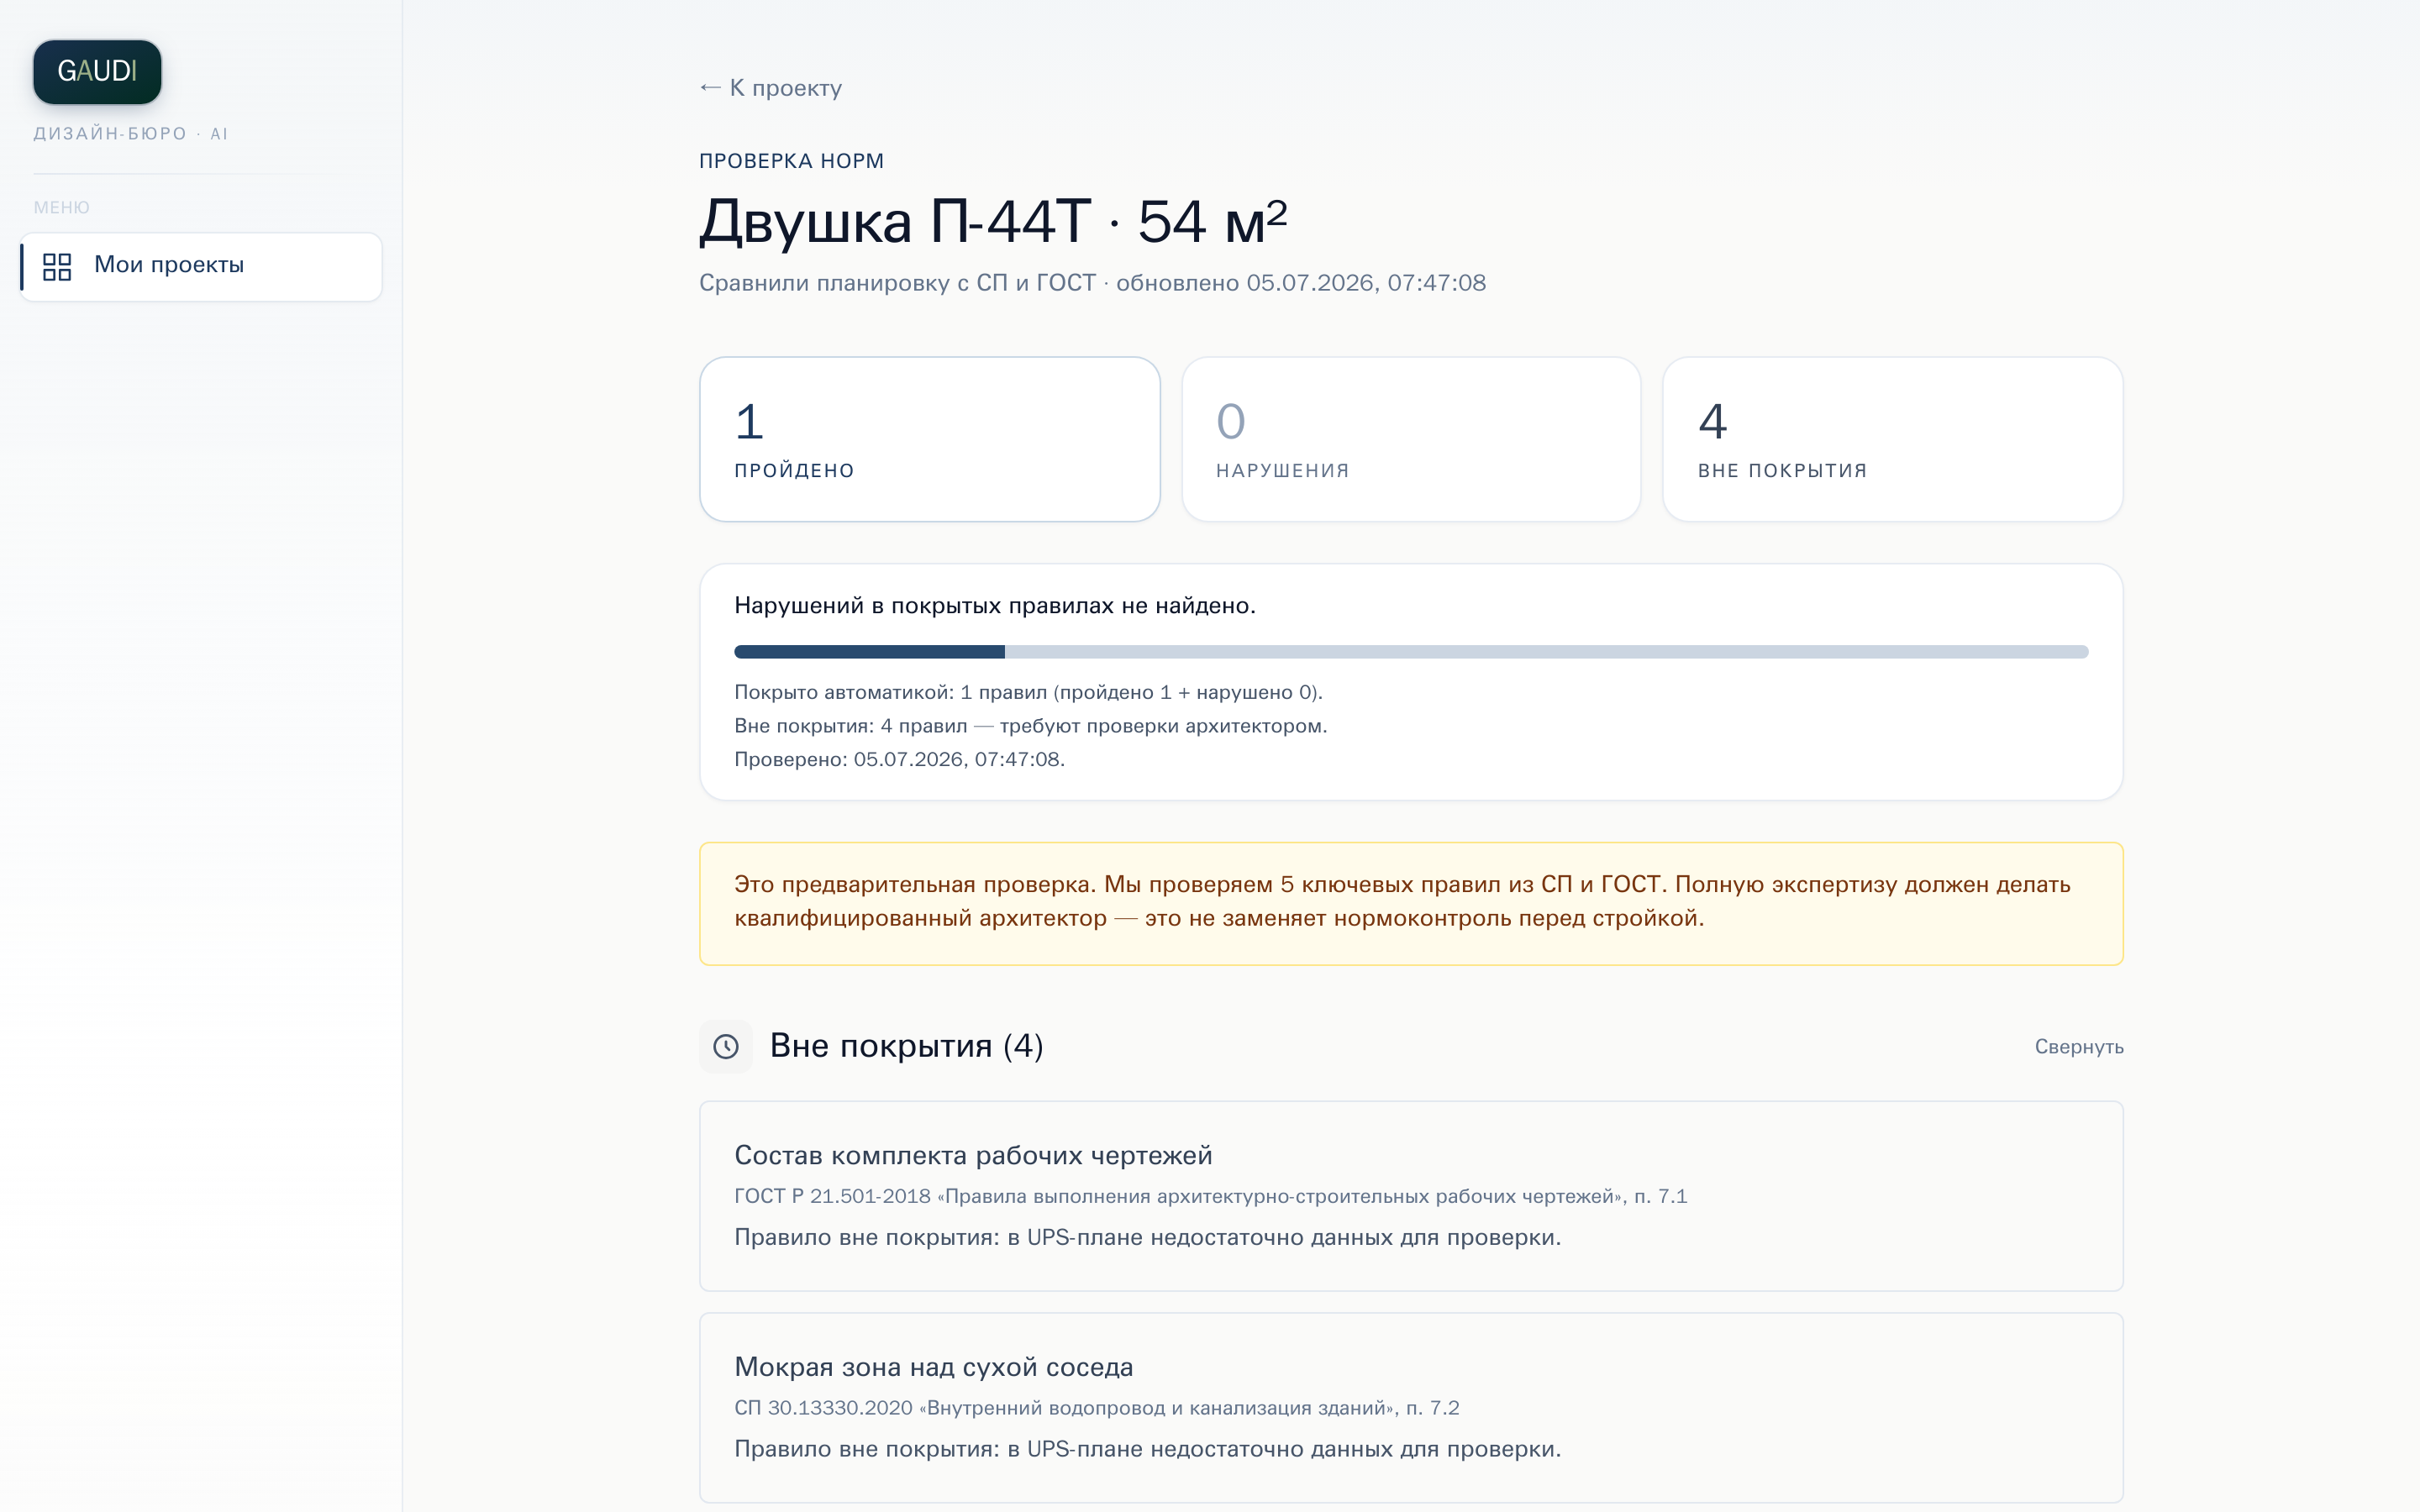This screenshot has height=1512, width=2420.
Task: Click the ДИЗАЙН-БЮРО · AI tagline
Action: 131,134
